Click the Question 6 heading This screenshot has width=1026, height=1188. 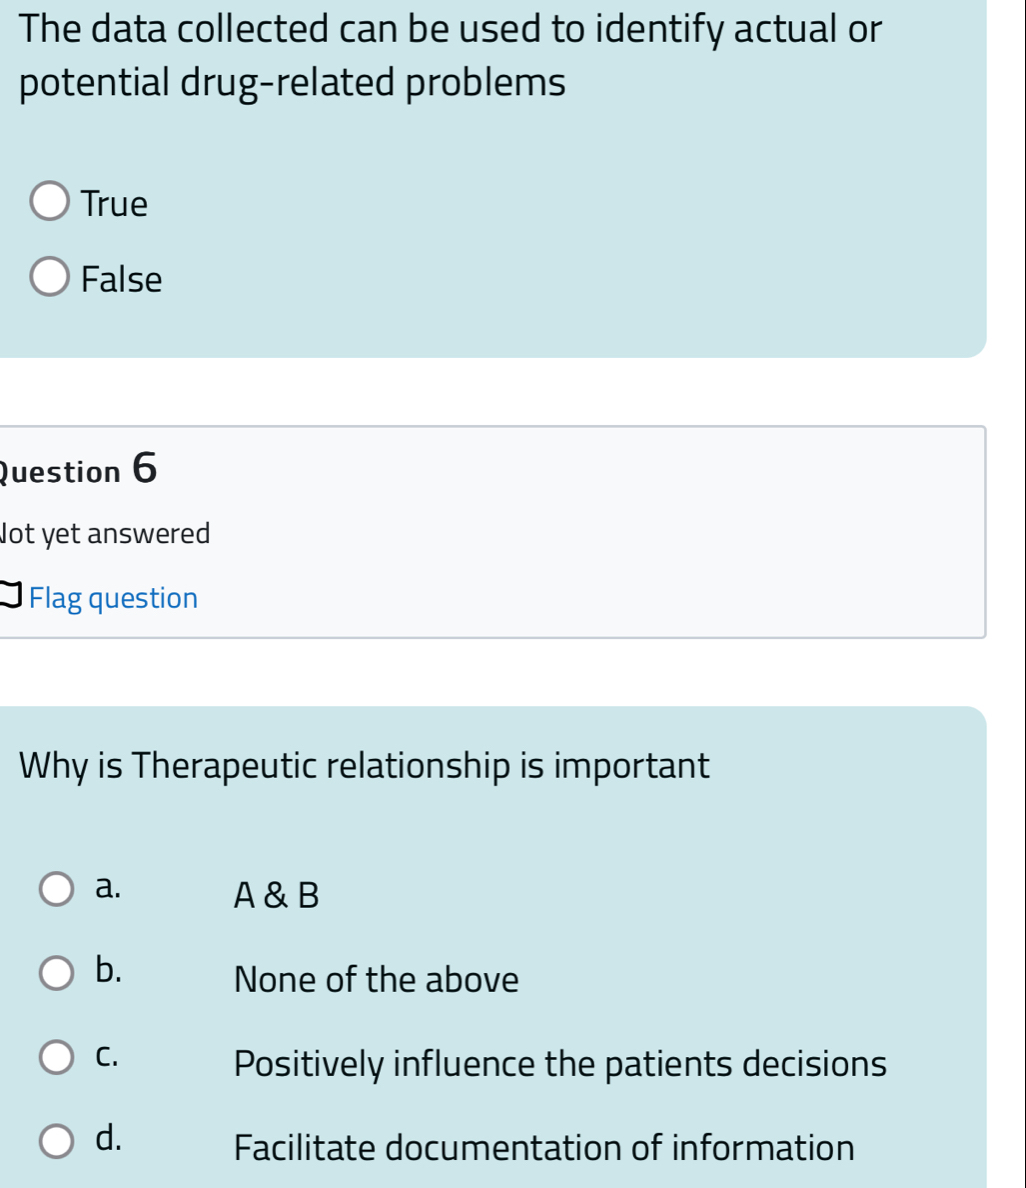pyautogui.click(x=80, y=470)
